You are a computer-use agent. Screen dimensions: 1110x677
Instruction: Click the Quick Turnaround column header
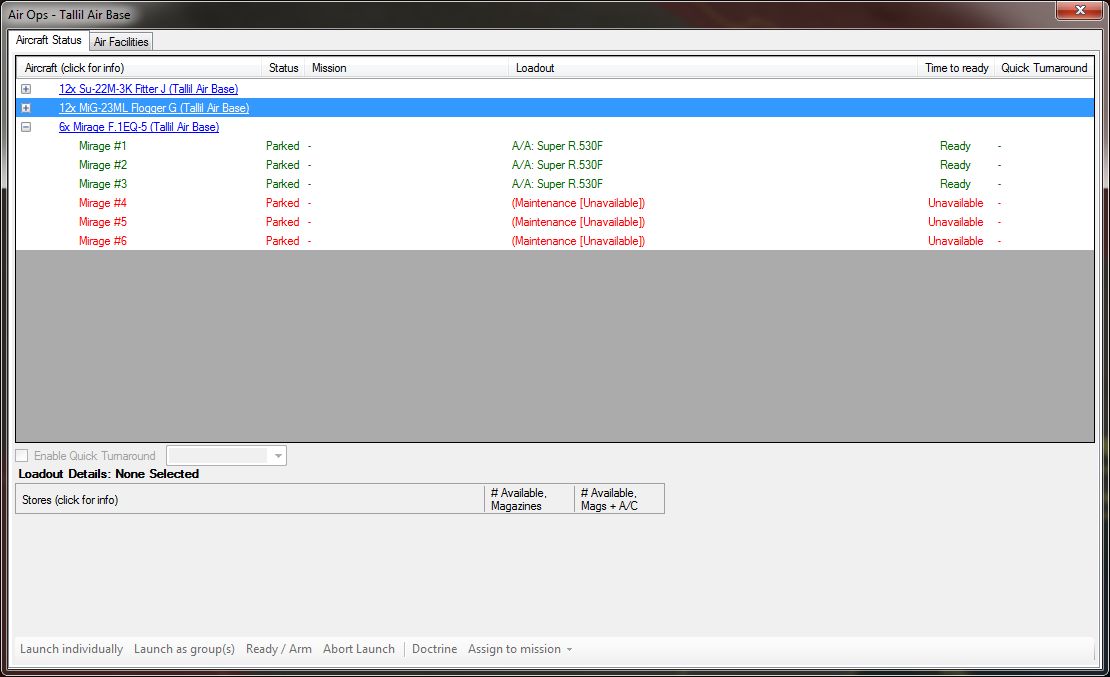(x=1044, y=68)
